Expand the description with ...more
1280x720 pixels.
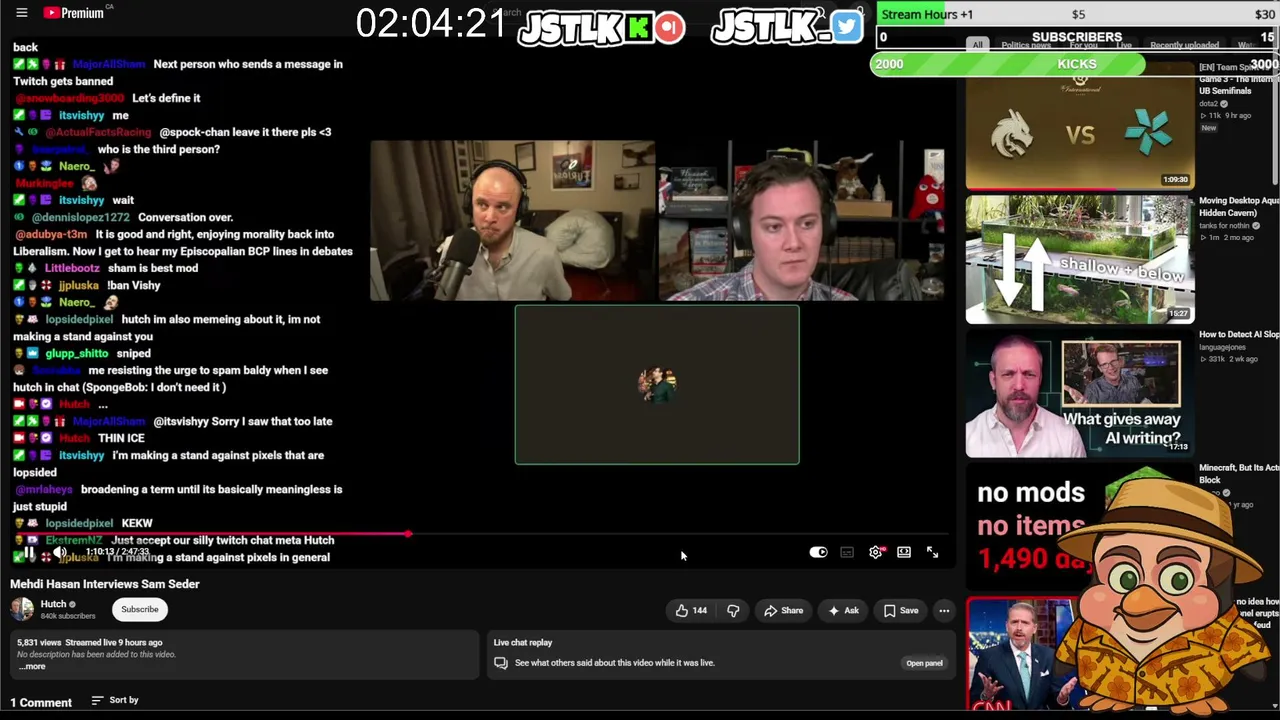tap(33, 667)
